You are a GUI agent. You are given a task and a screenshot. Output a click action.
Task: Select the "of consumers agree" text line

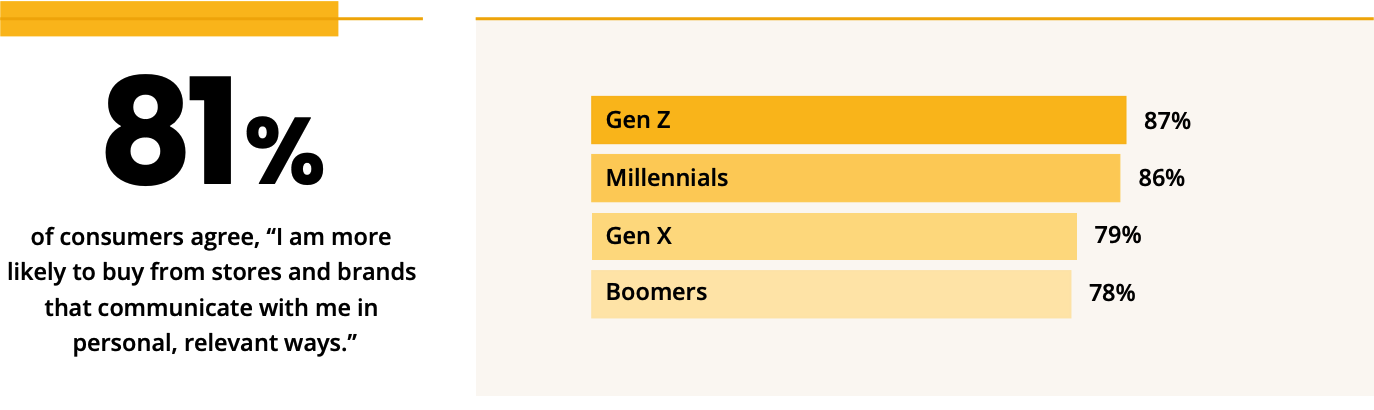pos(211,238)
